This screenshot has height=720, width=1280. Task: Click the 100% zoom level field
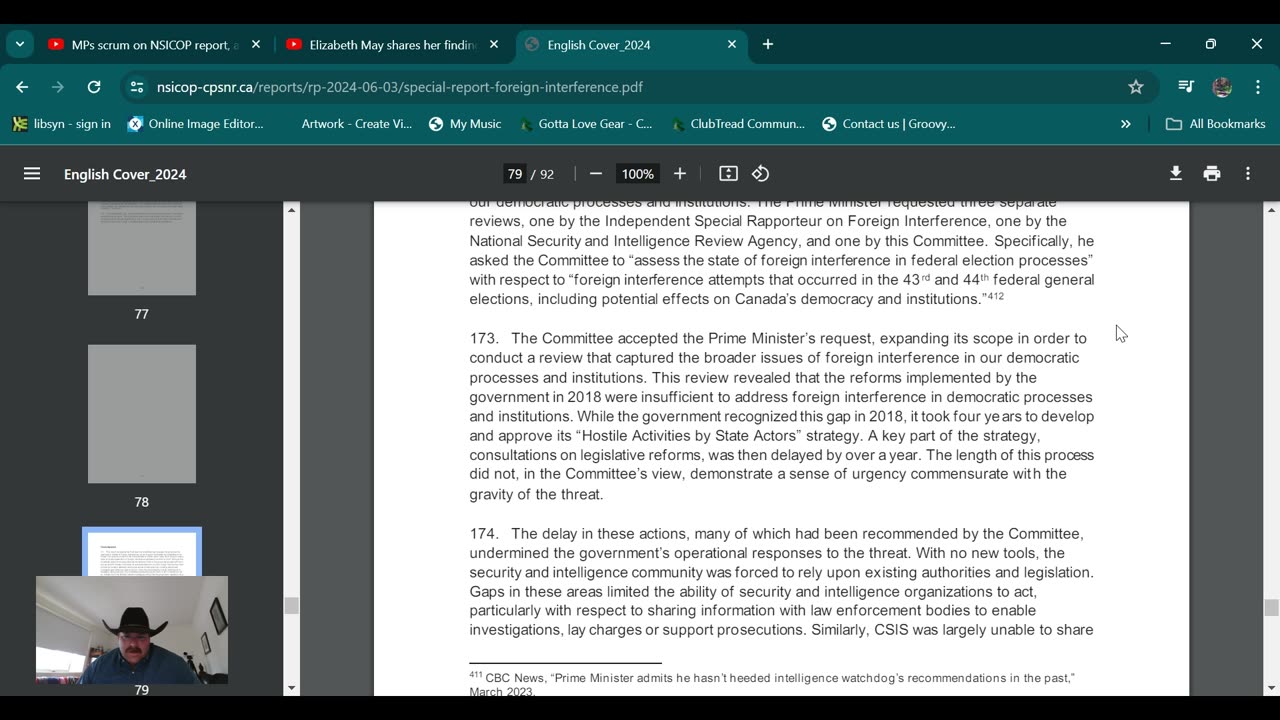(637, 174)
